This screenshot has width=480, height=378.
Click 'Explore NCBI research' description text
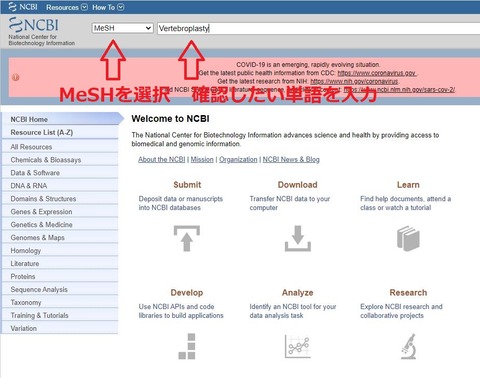[x=401, y=311]
